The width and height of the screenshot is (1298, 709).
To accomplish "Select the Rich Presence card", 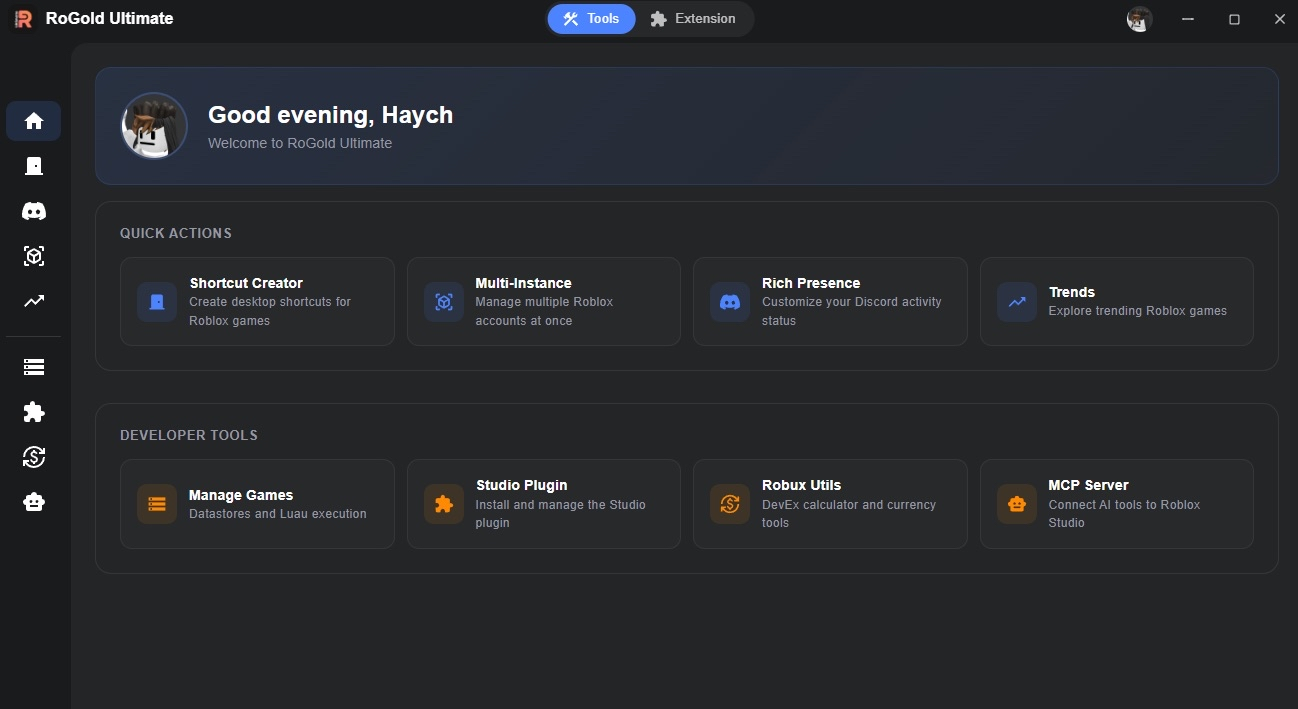I will click(829, 302).
